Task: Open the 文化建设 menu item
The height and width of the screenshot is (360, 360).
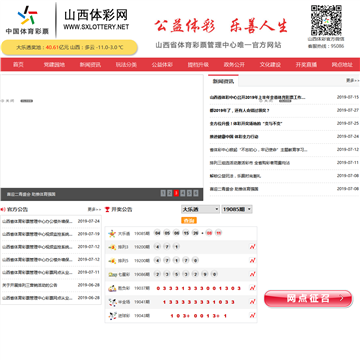Action: point(270,65)
